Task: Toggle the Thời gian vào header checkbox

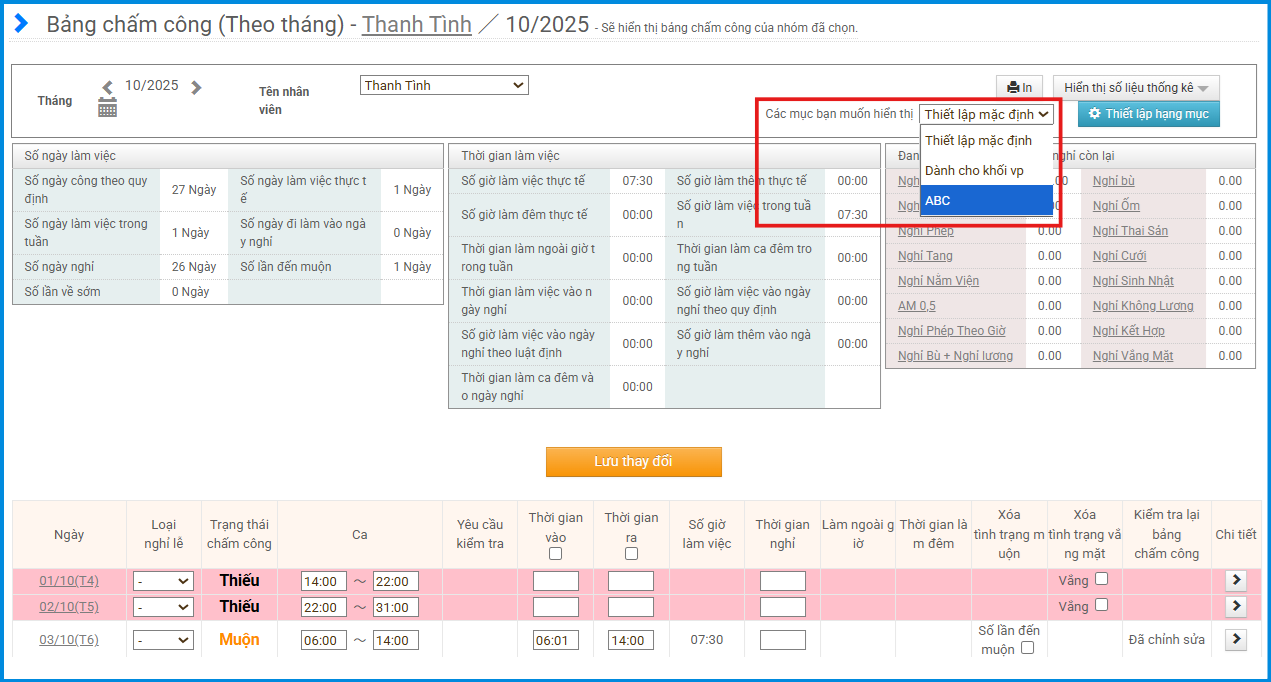Action: [x=556, y=553]
